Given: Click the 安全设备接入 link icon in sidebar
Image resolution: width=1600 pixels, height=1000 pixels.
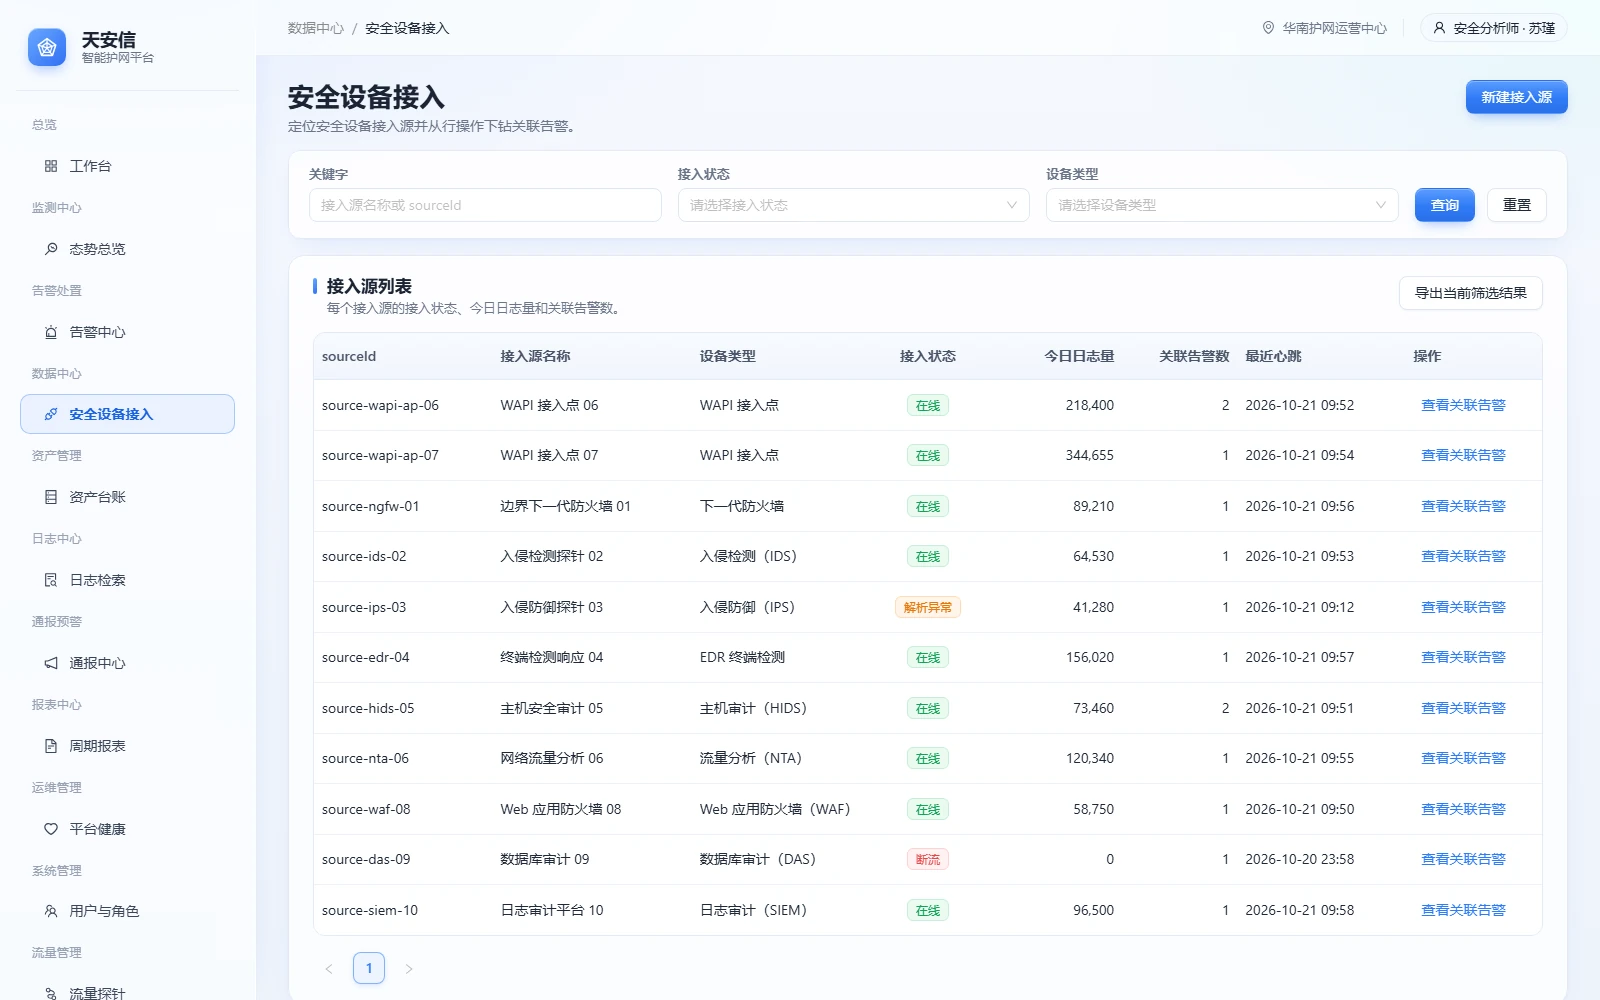Looking at the screenshot, I should click(x=51, y=414).
